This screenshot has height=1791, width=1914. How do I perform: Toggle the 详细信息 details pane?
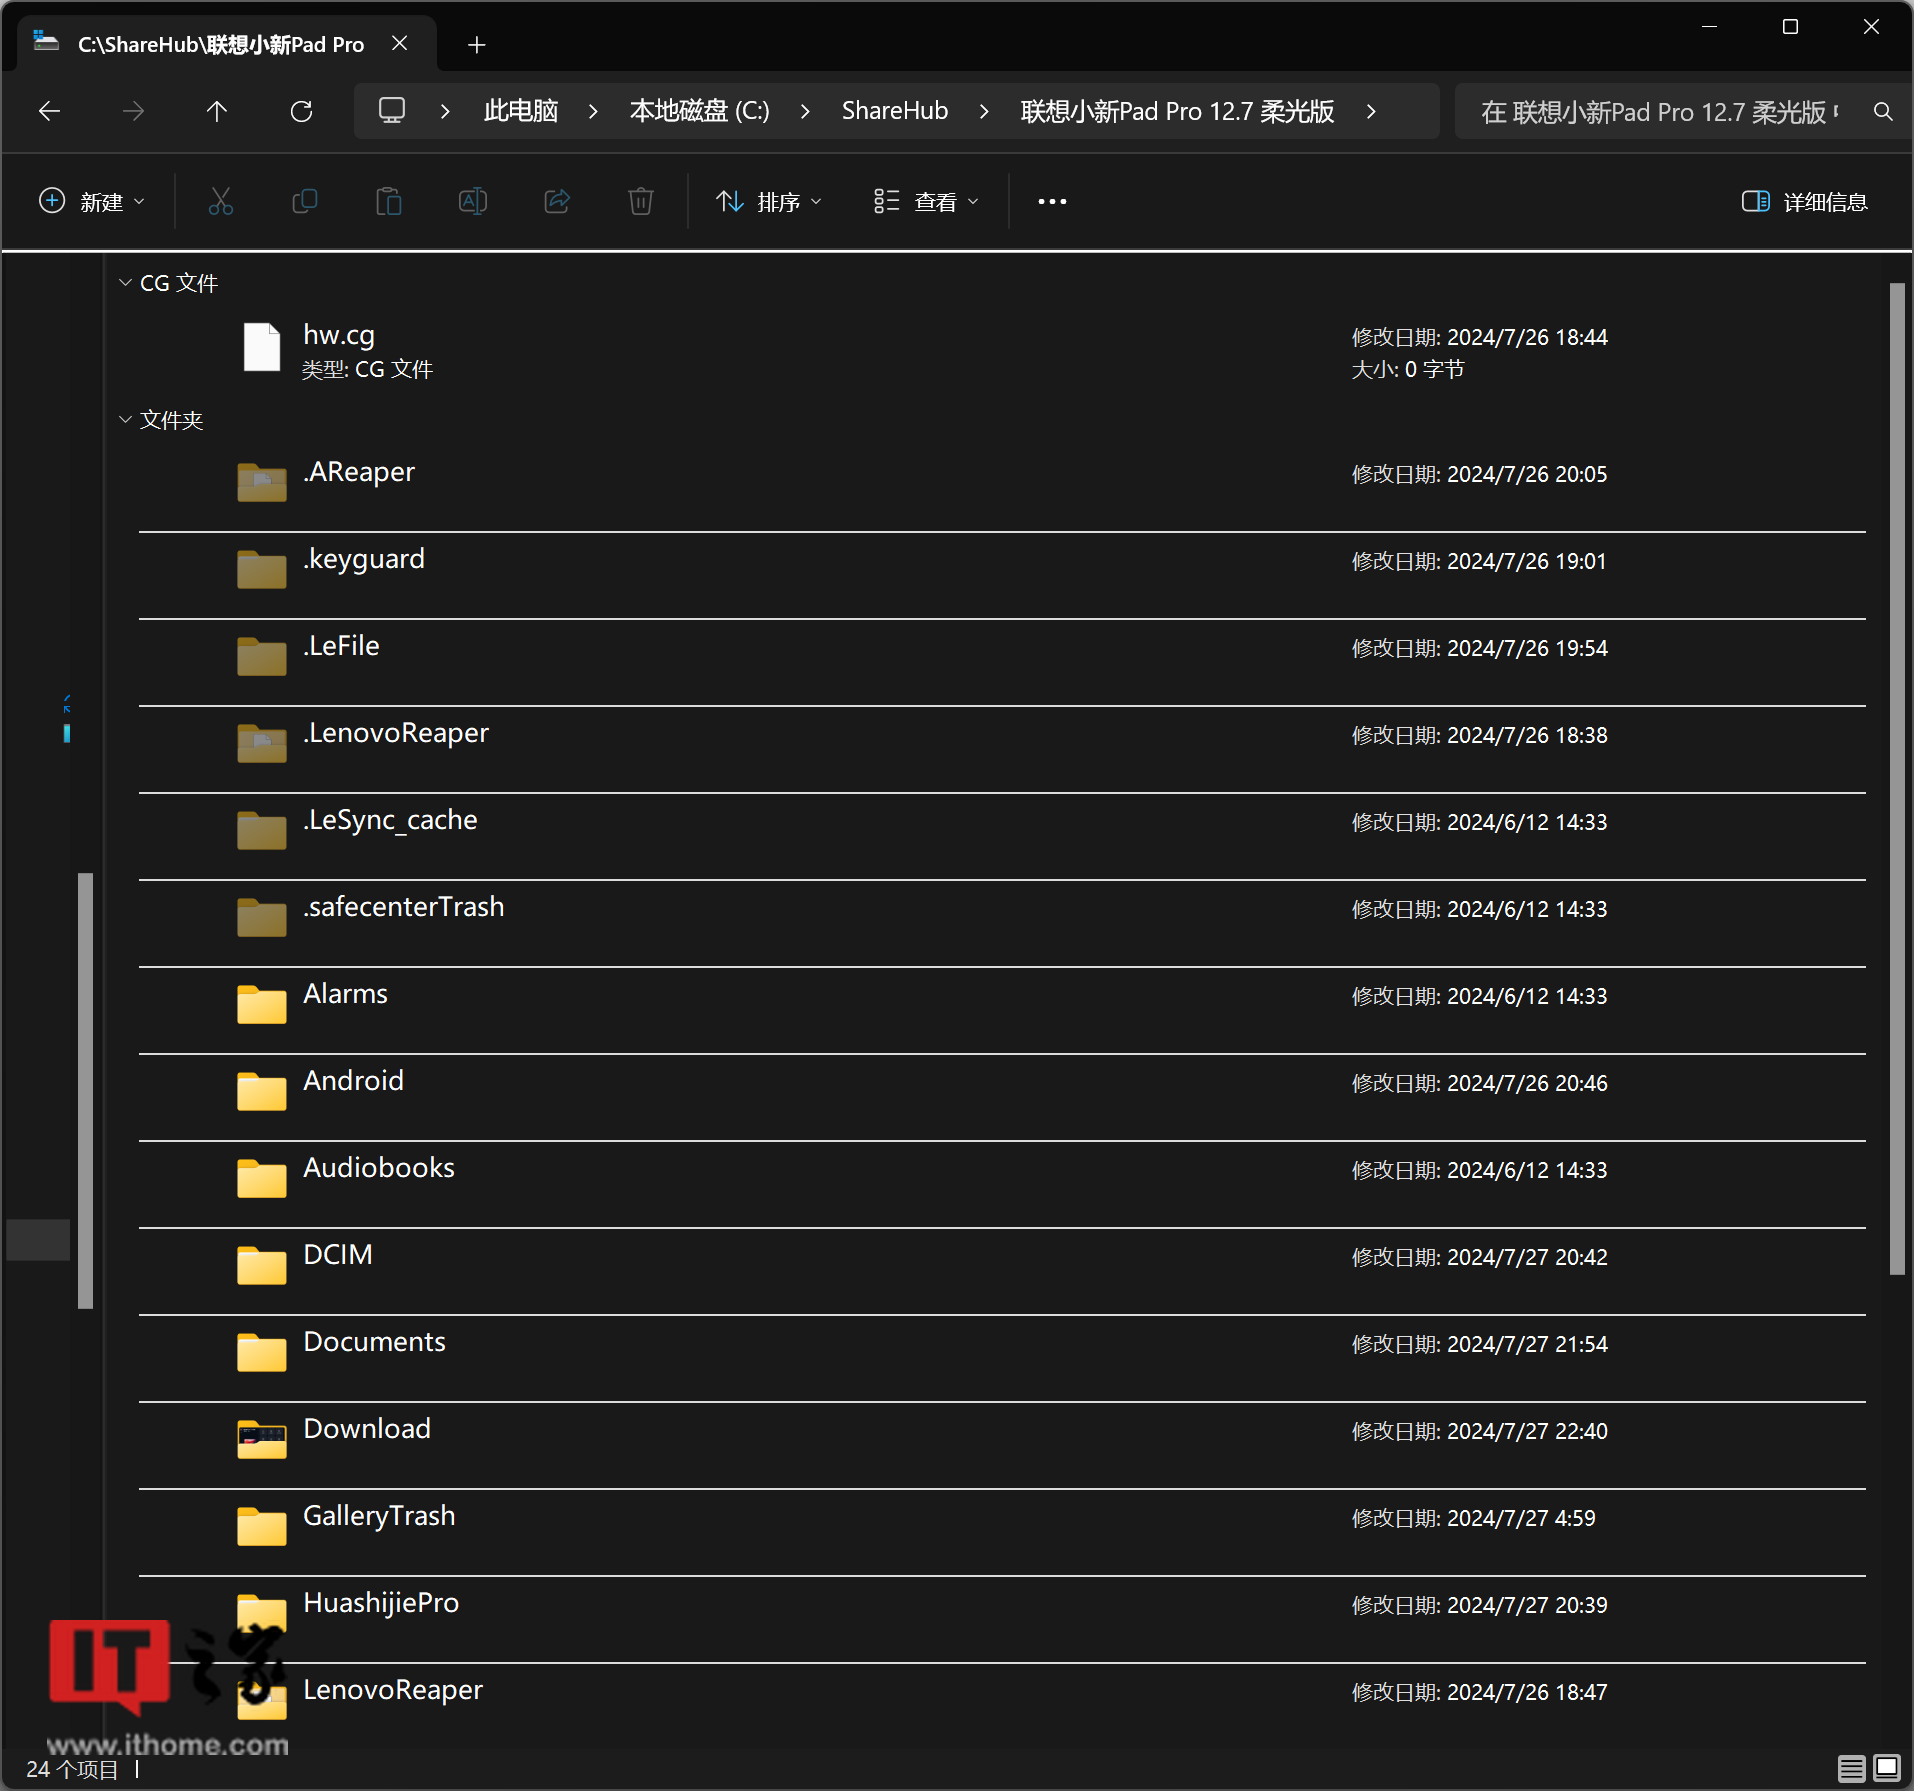(1804, 201)
